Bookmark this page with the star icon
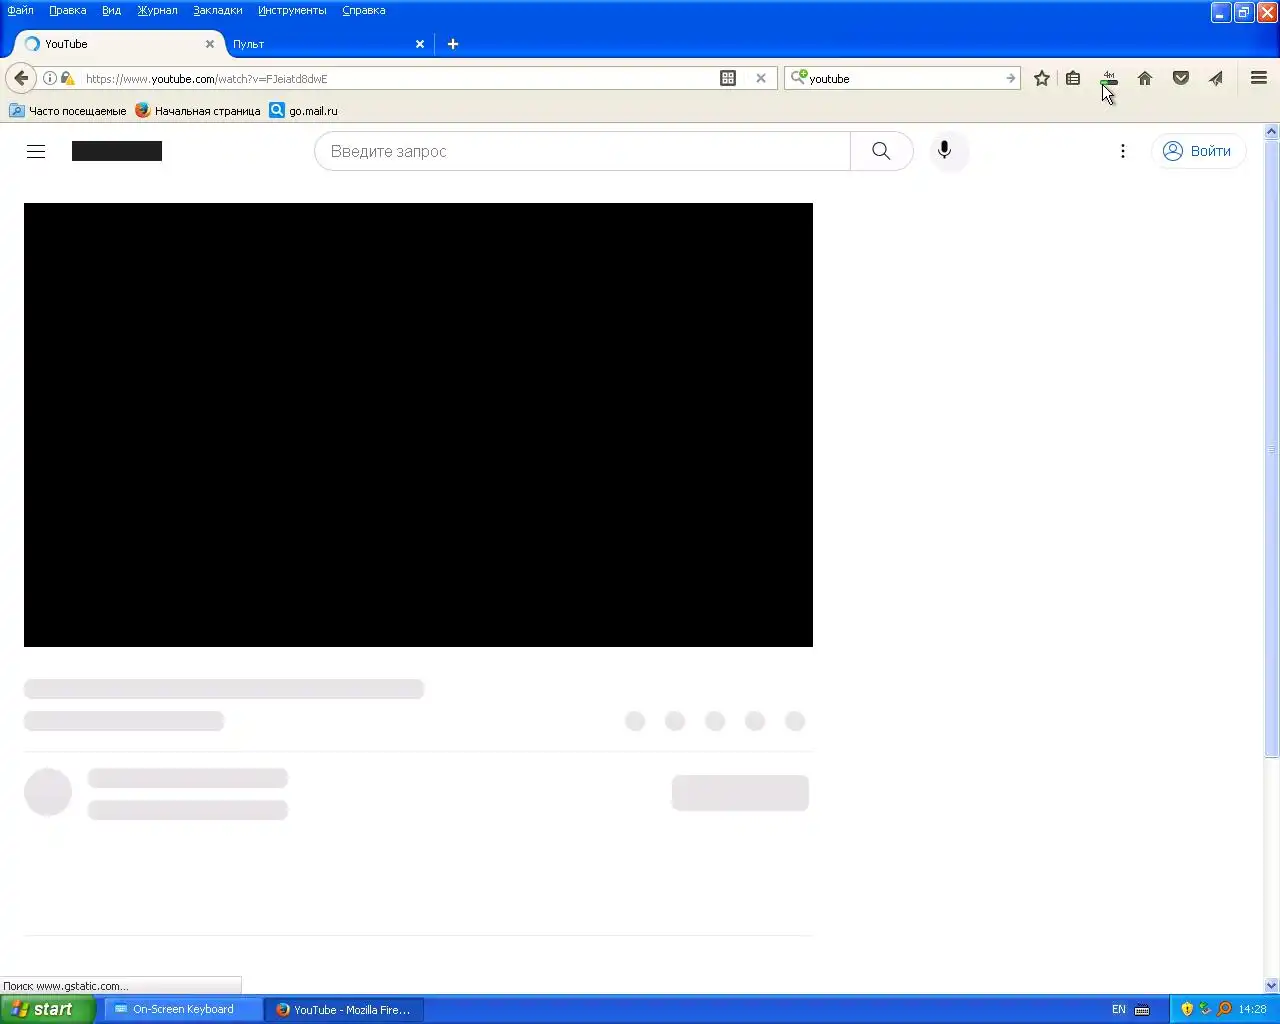Screen dimensions: 1280x1024 (1042, 78)
